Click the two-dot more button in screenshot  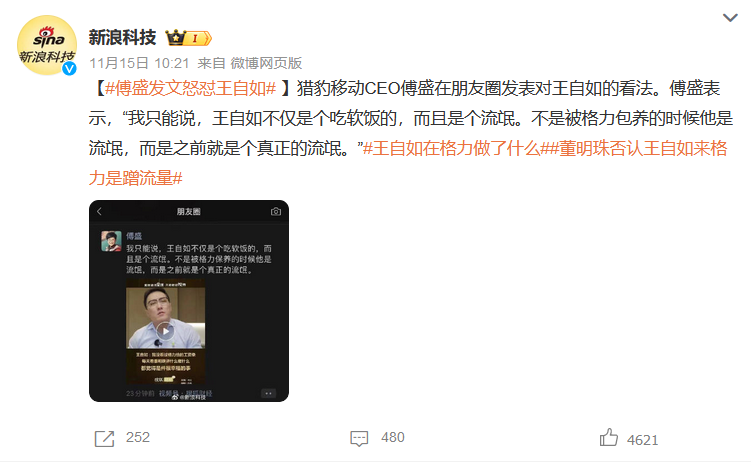click(268, 394)
